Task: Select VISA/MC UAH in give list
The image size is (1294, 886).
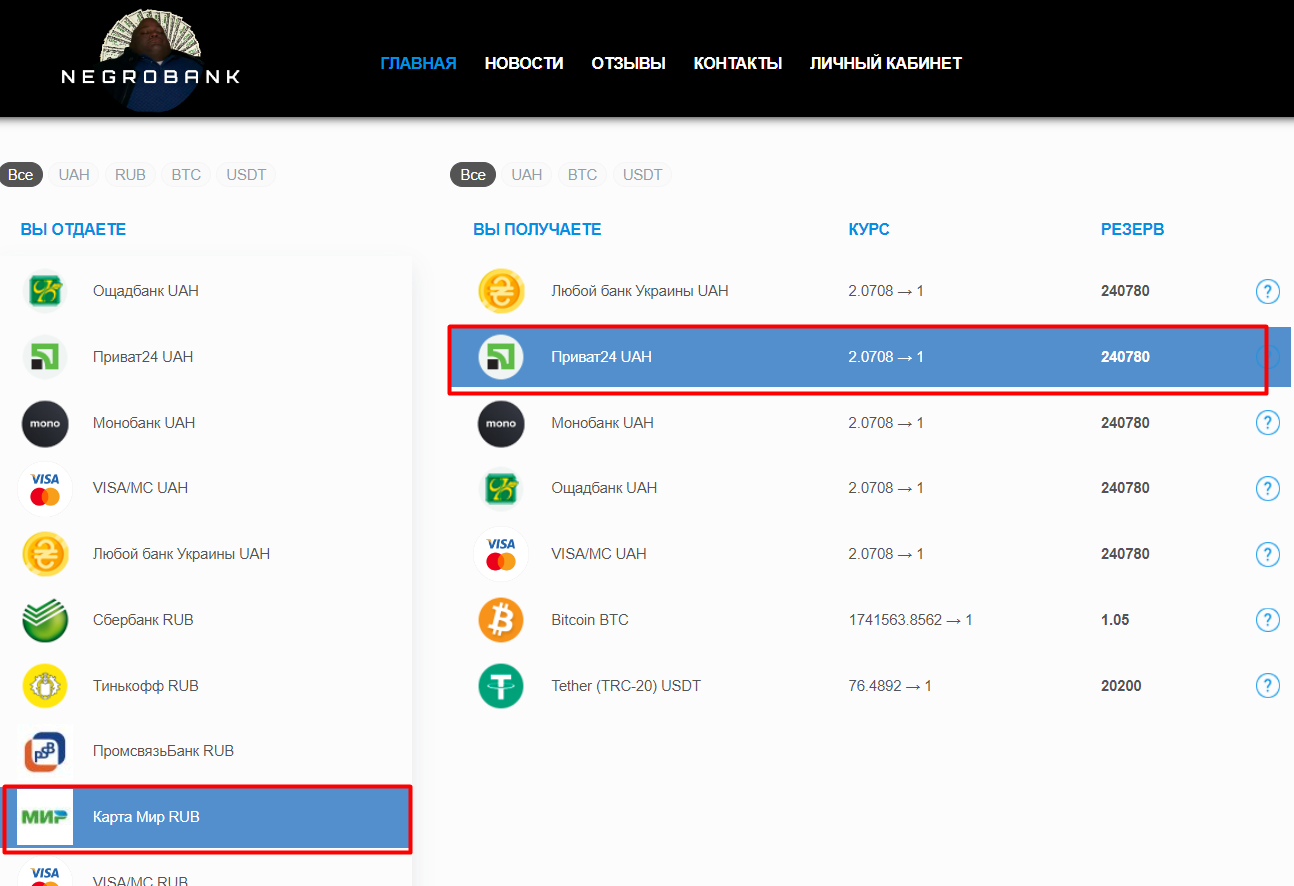Action: pos(206,488)
